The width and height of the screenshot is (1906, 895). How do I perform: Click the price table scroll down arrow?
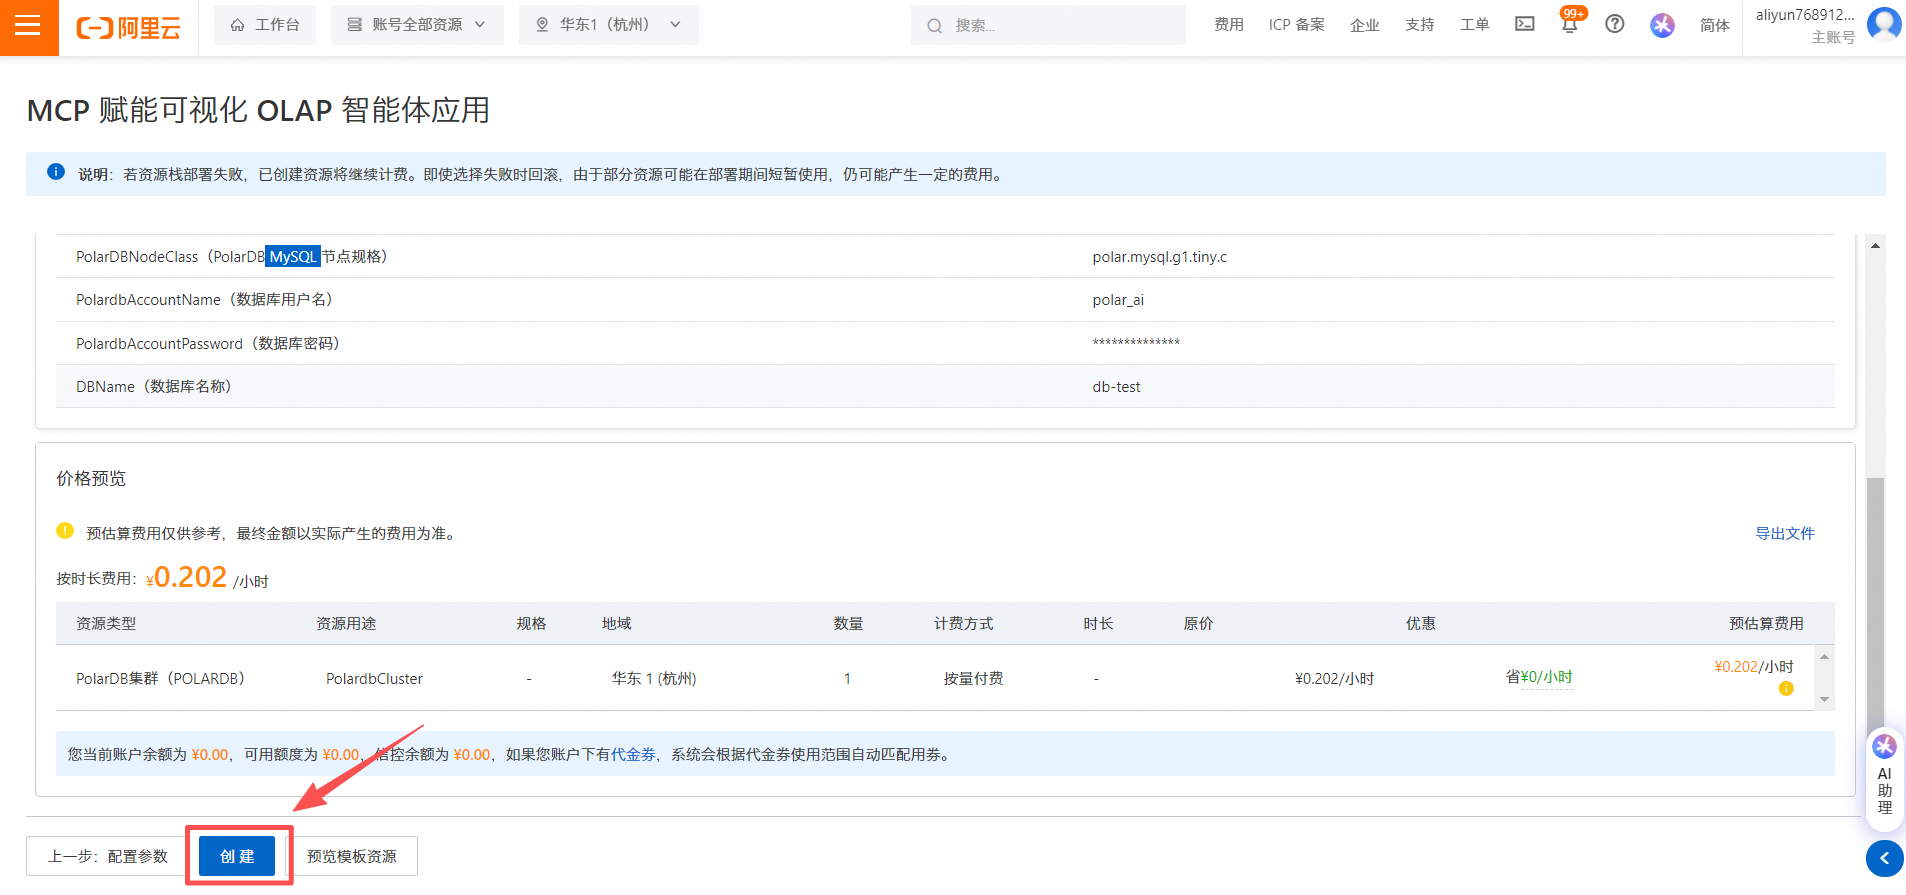click(1824, 700)
